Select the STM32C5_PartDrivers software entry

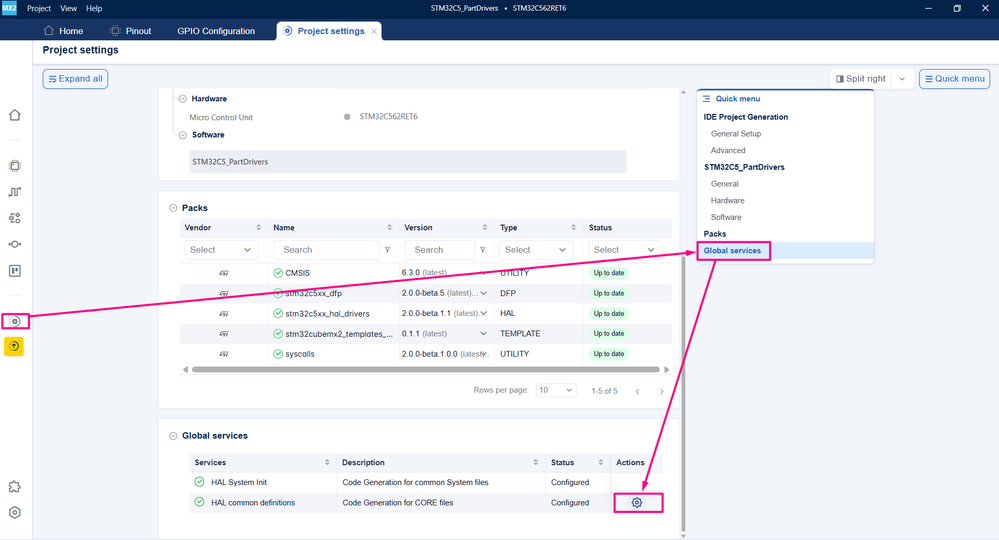point(408,162)
